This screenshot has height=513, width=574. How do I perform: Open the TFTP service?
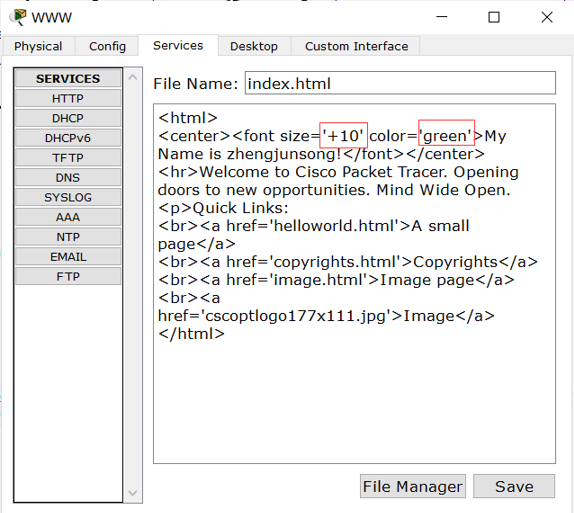coord(68,157)
